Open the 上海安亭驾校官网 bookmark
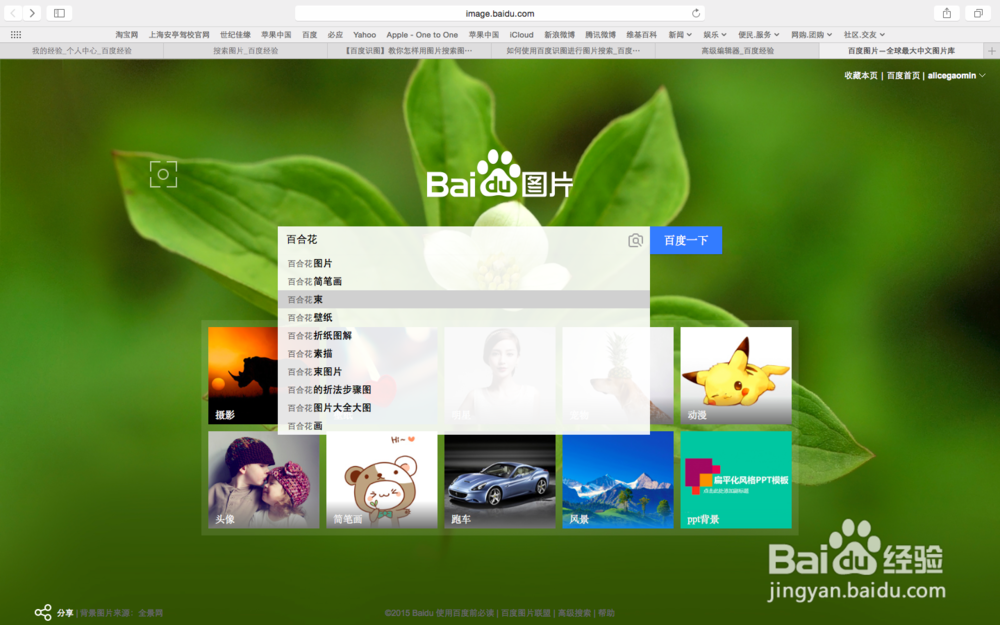1000x625 pixels. click(x=179, y=34)
